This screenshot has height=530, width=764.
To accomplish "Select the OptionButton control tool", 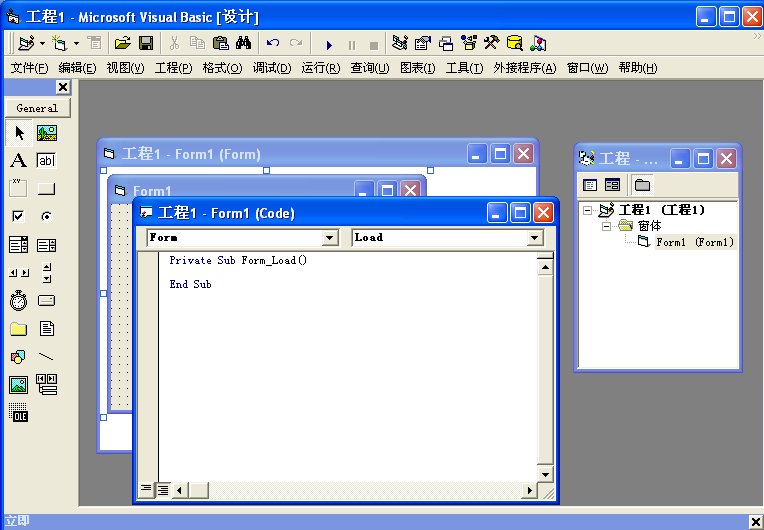I will pos(47,216).
